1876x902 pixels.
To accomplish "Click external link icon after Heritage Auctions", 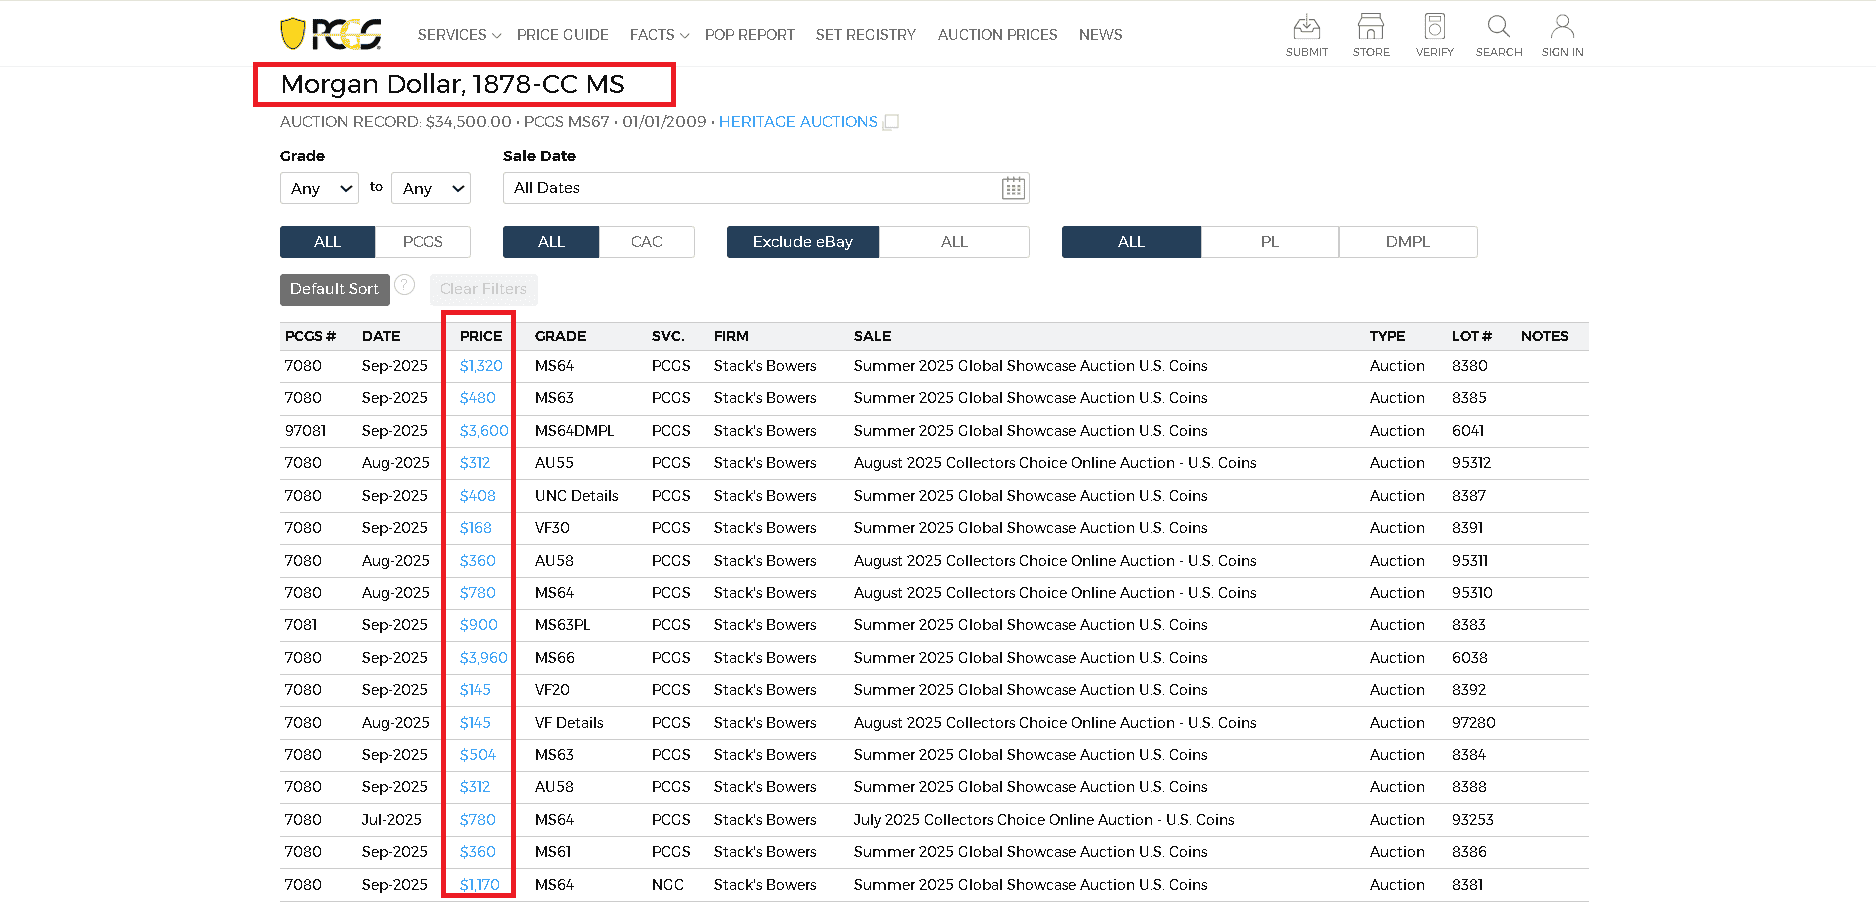I will click(x=891, y=122).
